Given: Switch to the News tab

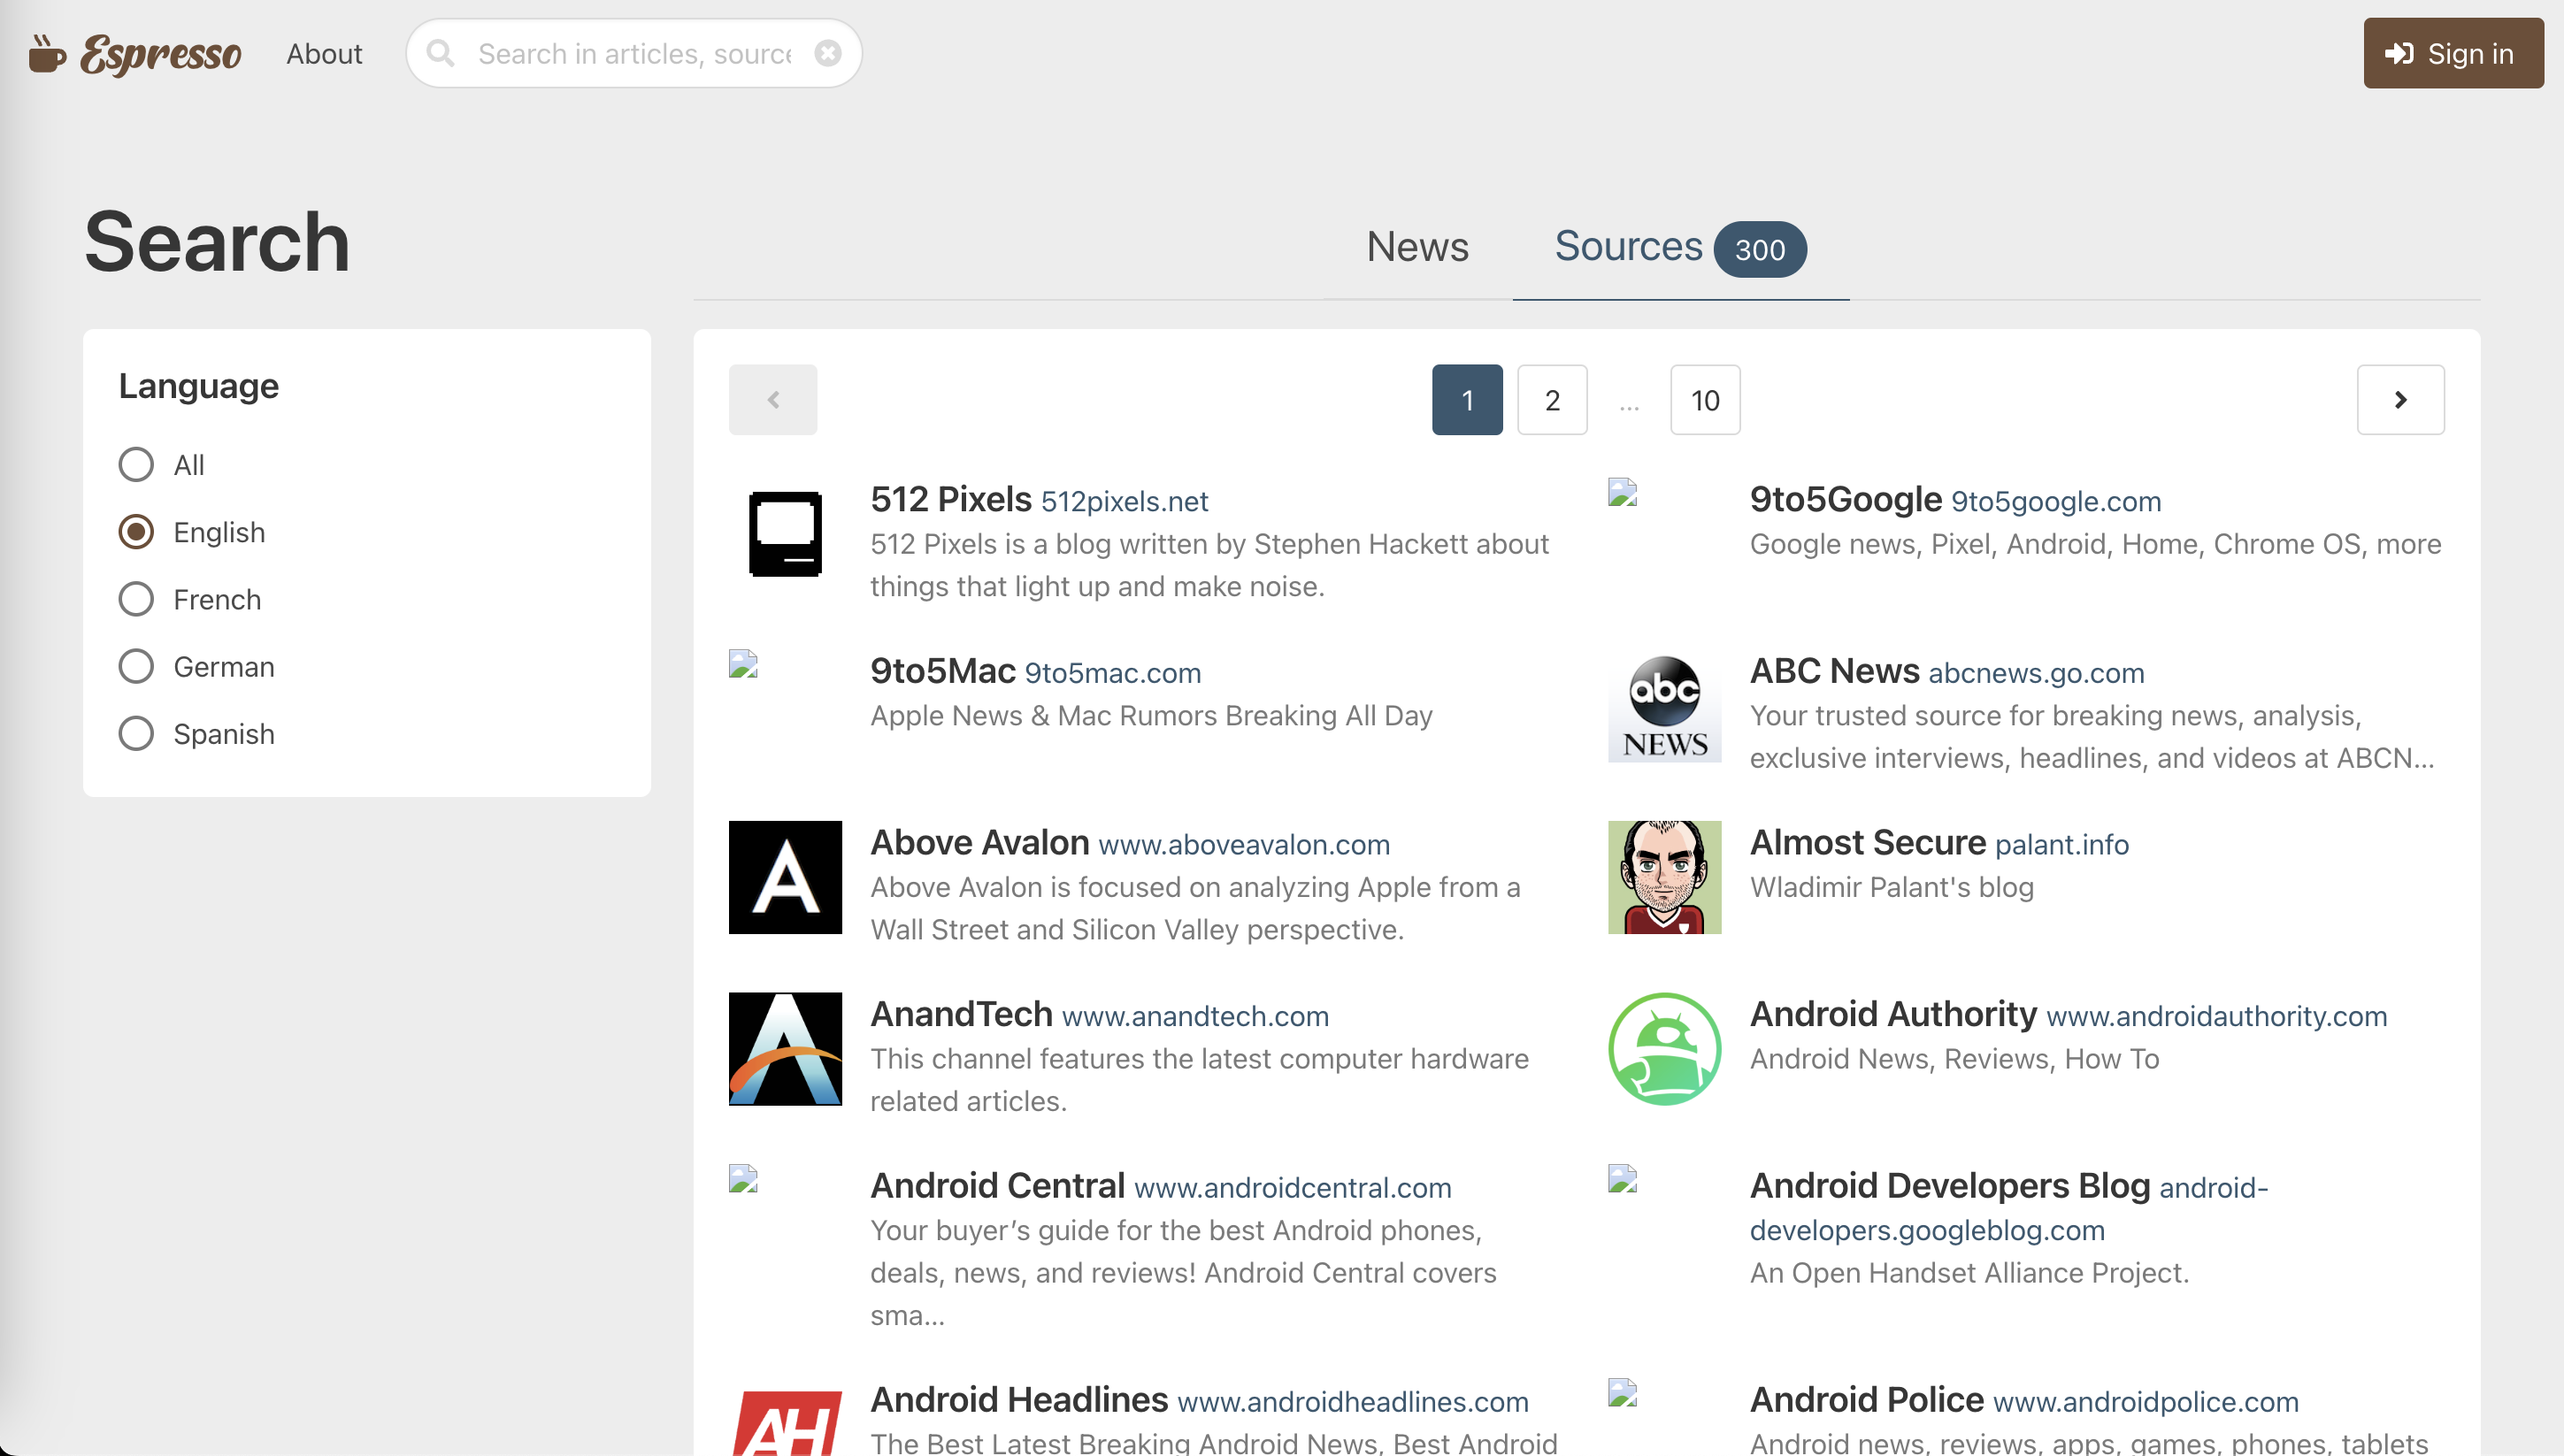Looking at the screenshot, I should pyautogui.click(x=1417, y=247).
